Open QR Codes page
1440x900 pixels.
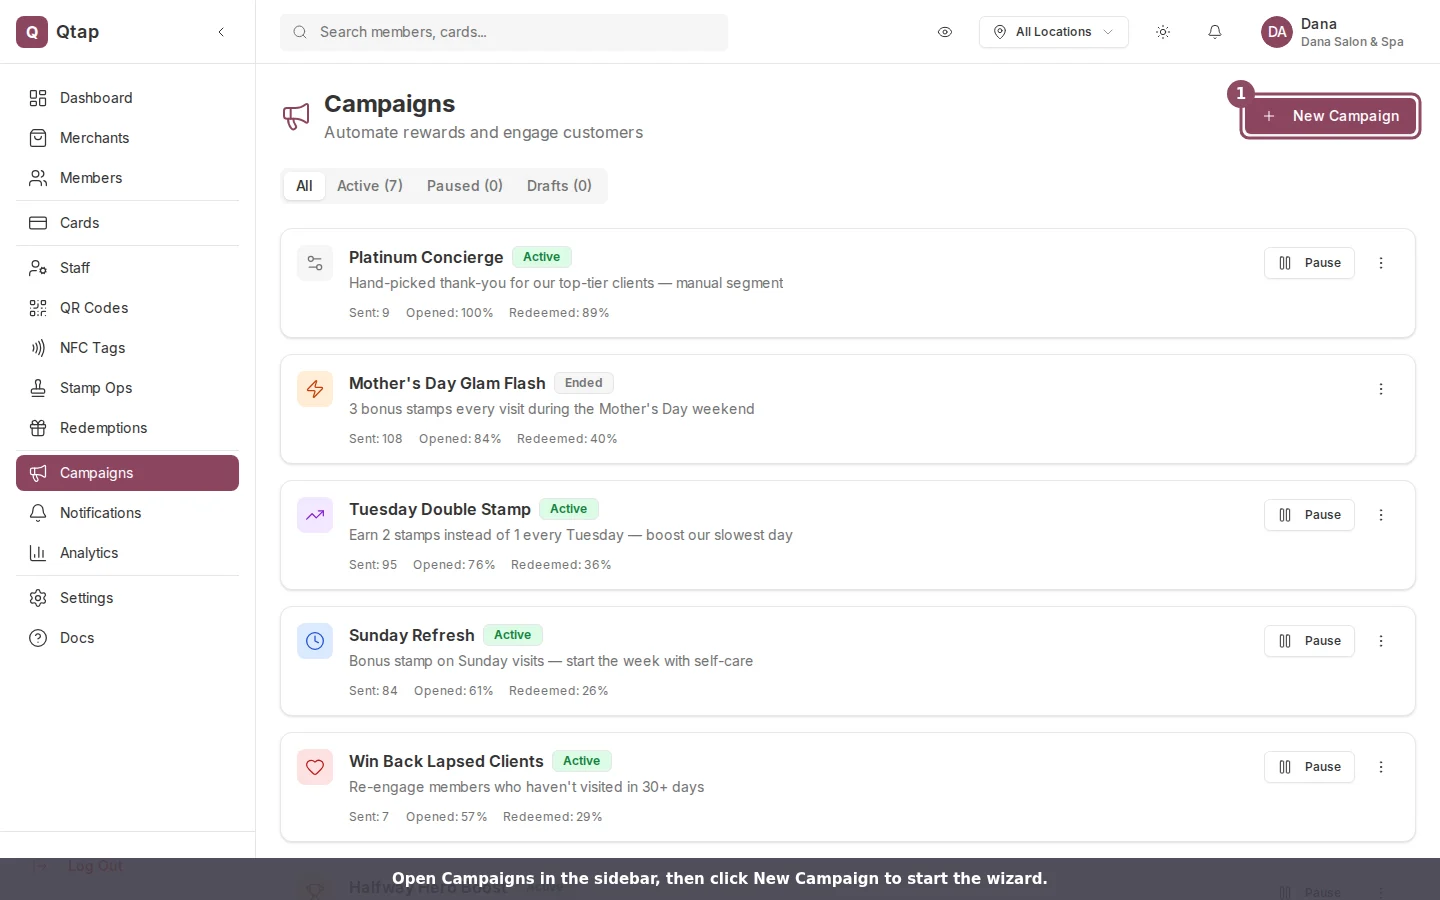[x=127, y=308]
